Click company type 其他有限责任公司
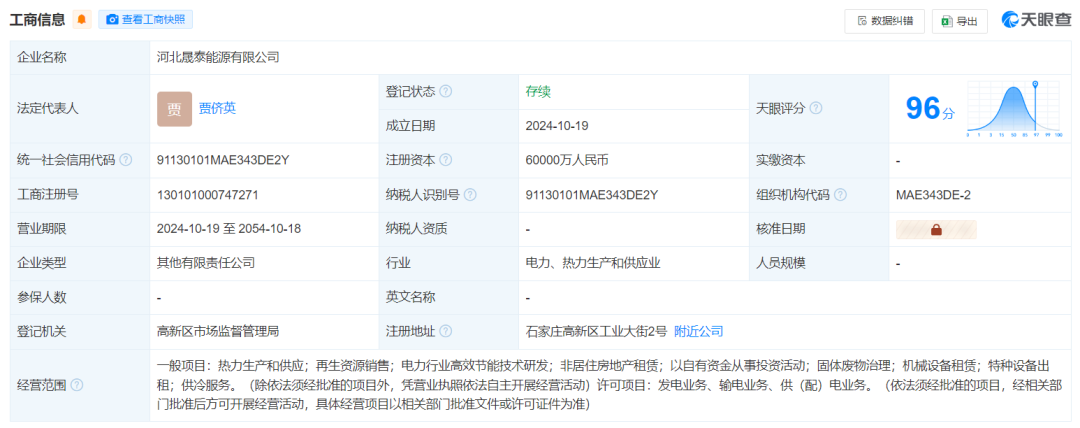The width and height of the screenshot is (1080, 428). point(206,263)
